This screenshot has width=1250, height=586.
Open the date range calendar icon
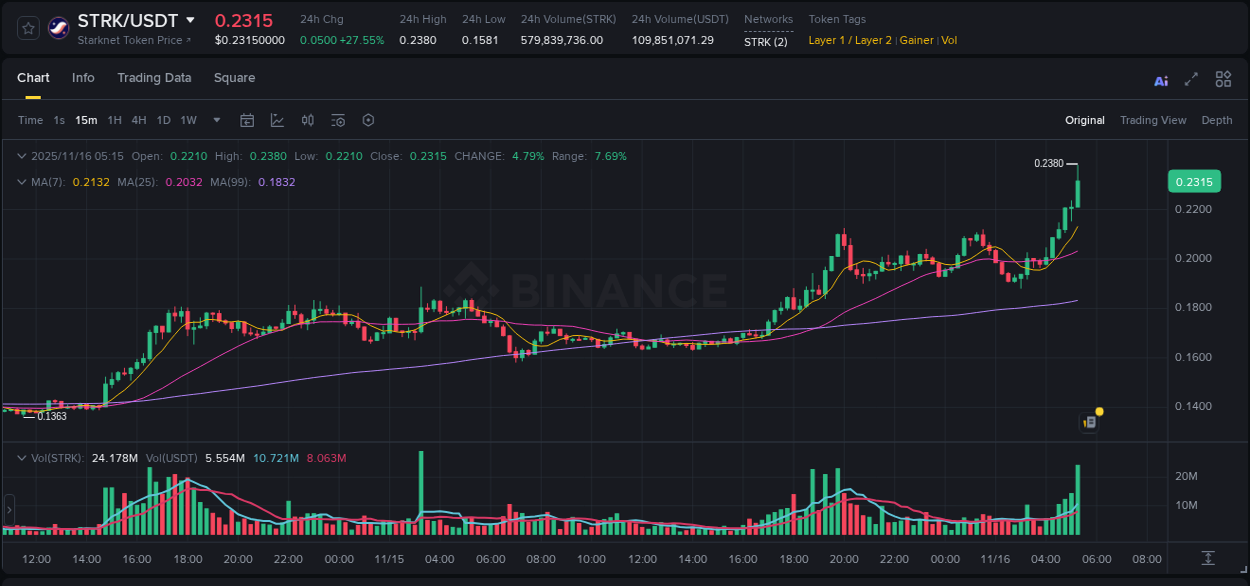247,120
